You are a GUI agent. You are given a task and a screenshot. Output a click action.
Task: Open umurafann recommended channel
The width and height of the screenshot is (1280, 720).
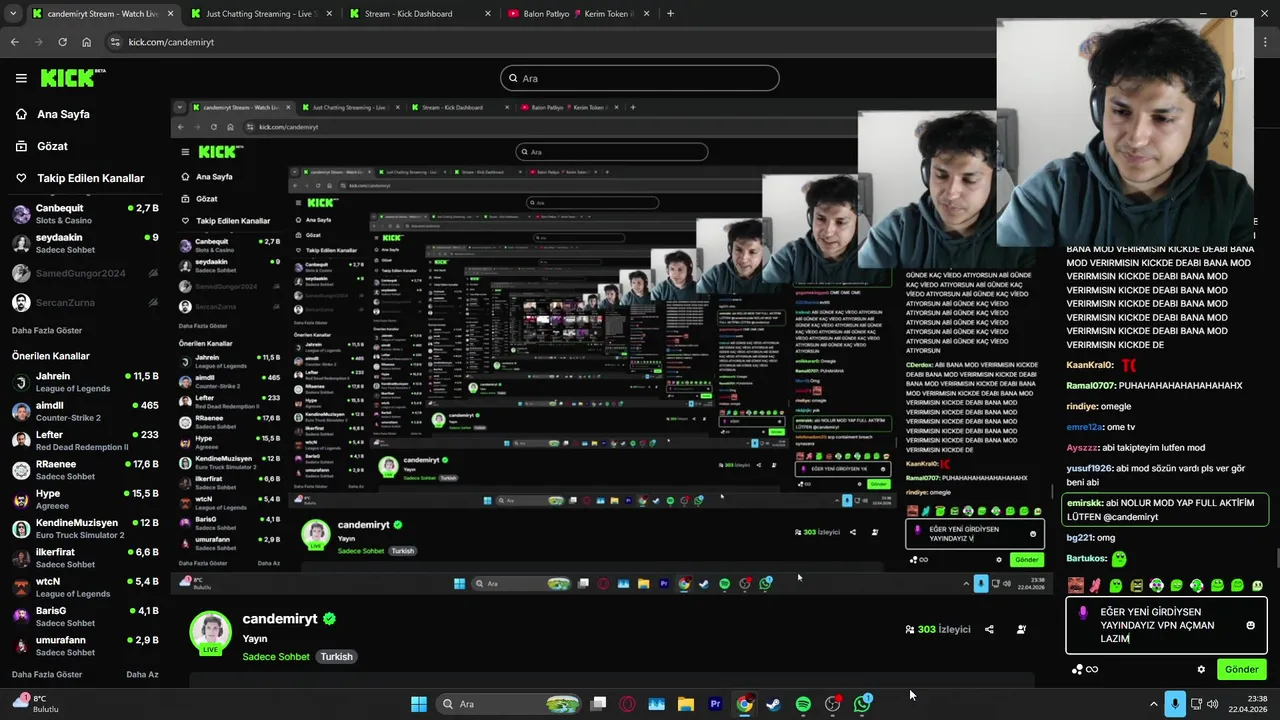click(x=85, y=645)
